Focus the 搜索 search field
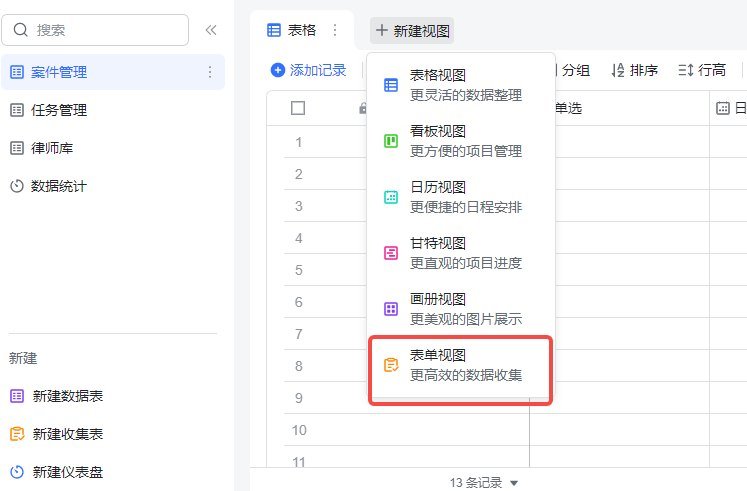747x491 pixels. pyautogui.click(x=95, y=30)
